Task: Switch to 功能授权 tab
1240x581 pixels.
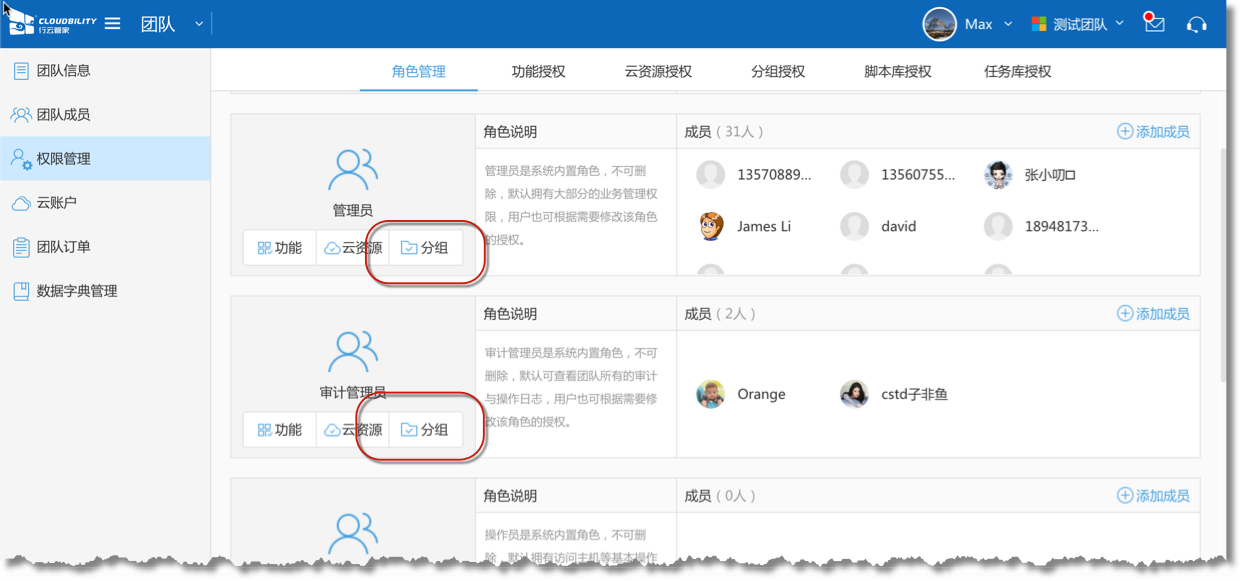Action: pos(538,71)
